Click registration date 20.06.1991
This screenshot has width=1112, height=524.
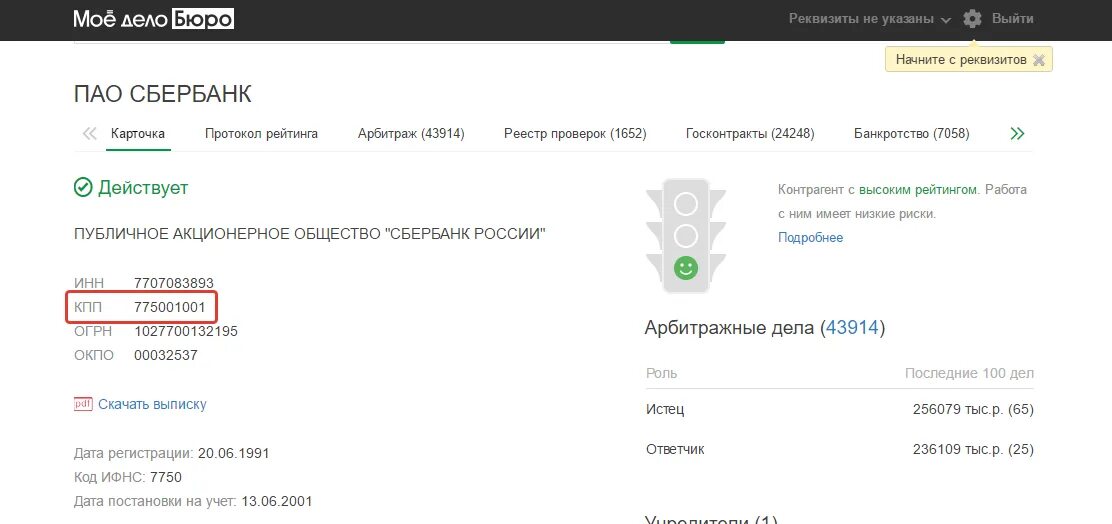(x=233, y=453)
